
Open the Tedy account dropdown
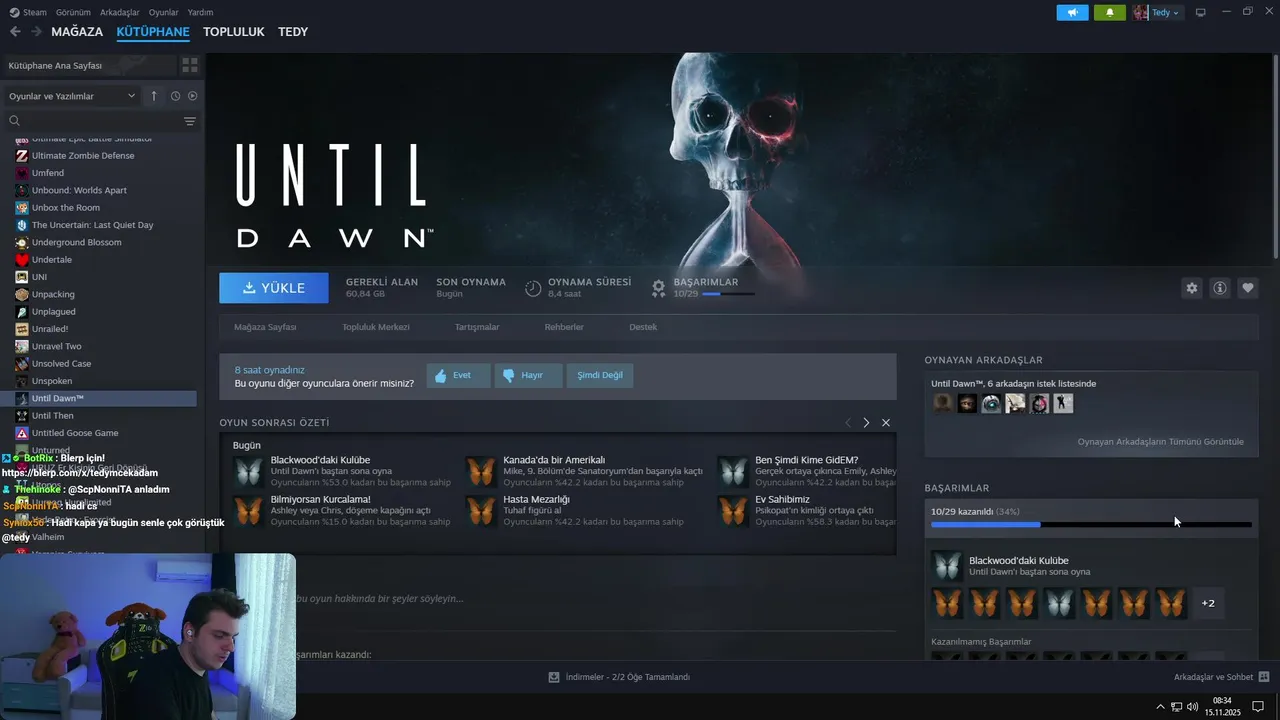[1157, 12]
